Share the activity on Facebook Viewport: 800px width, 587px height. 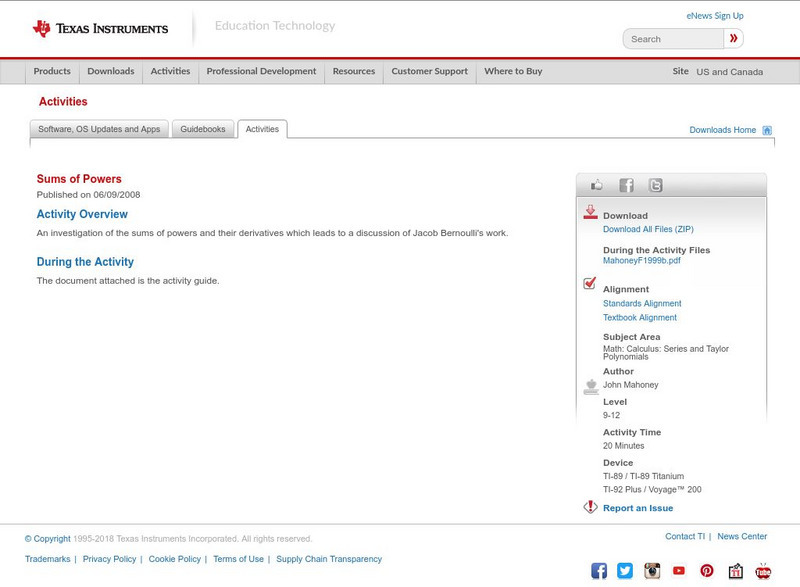[626, 185]
